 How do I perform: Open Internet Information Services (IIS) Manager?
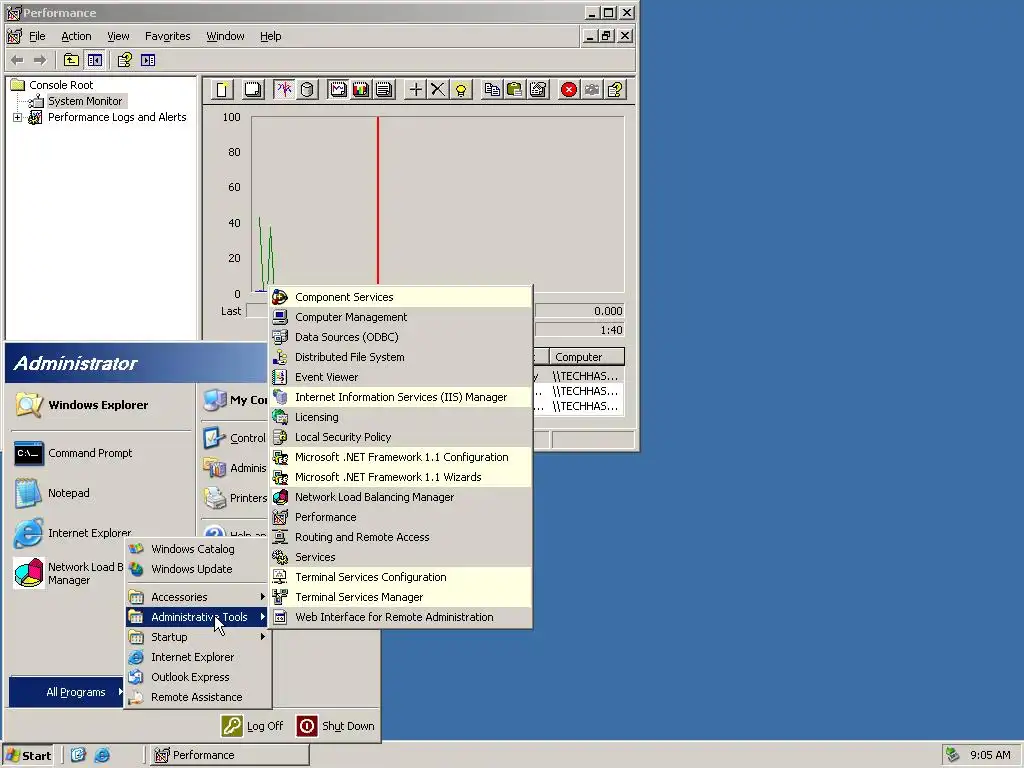(x=400, y=397)
